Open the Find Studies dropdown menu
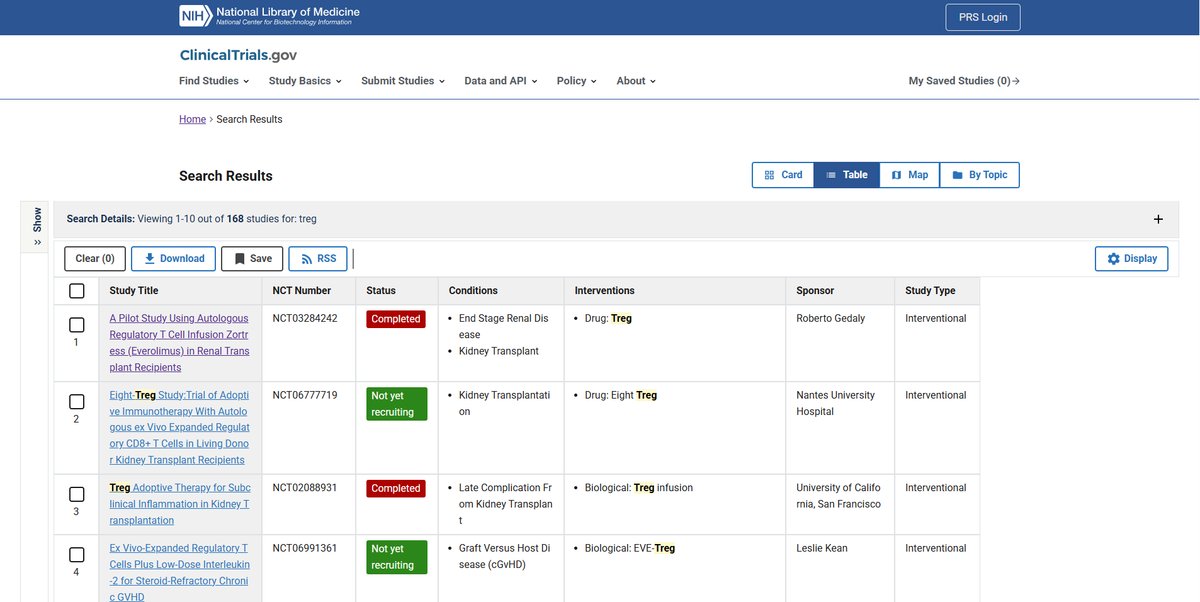The image size is (1200, 602). (213, 81)
